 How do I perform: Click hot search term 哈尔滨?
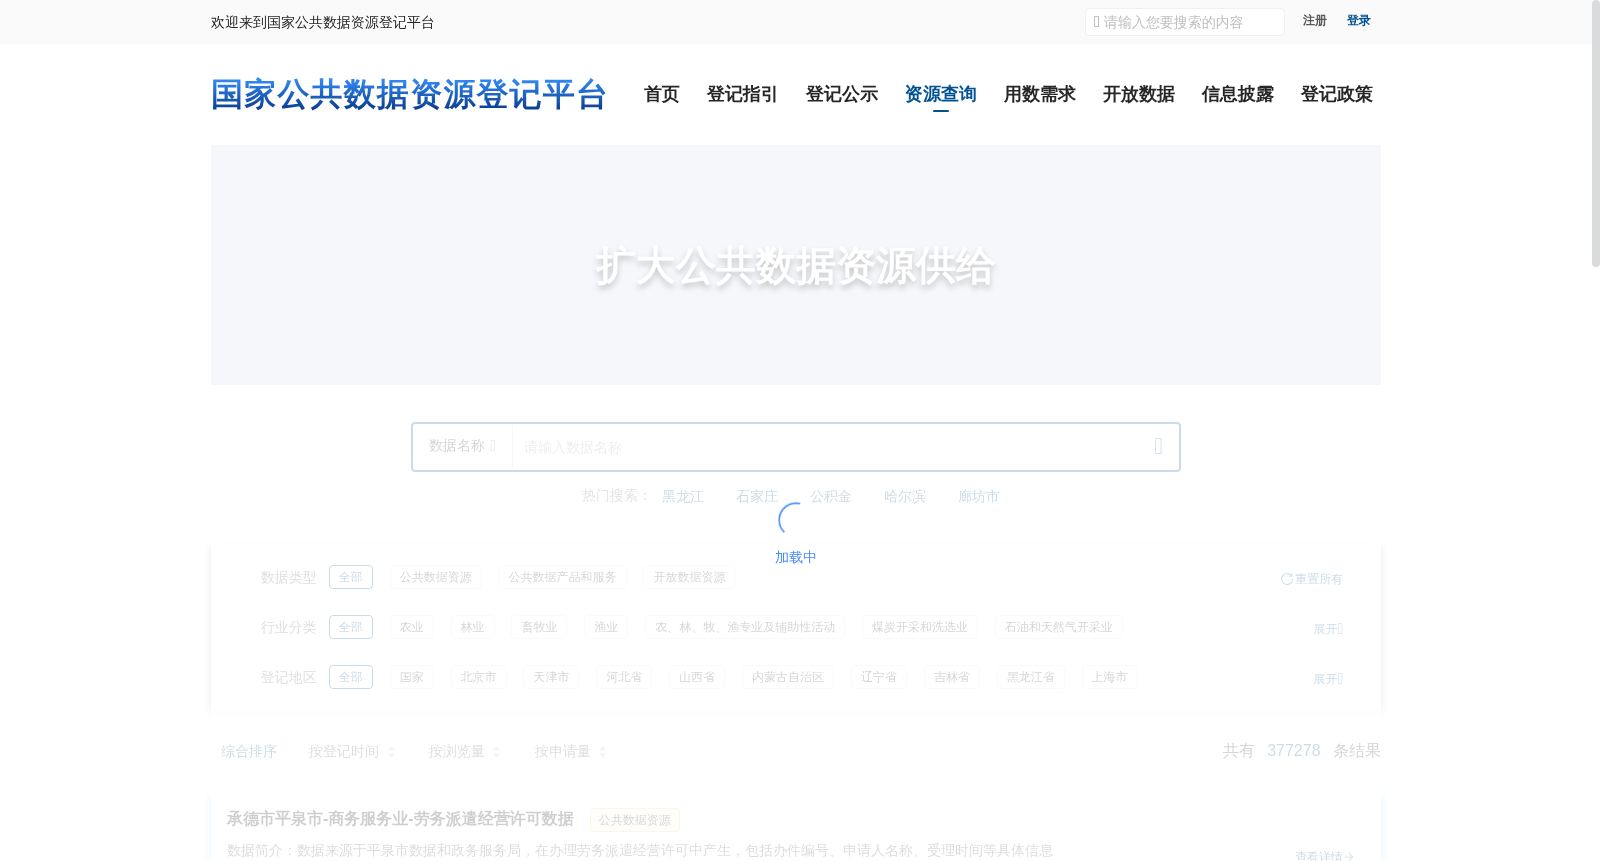click(x=905, y=496)
